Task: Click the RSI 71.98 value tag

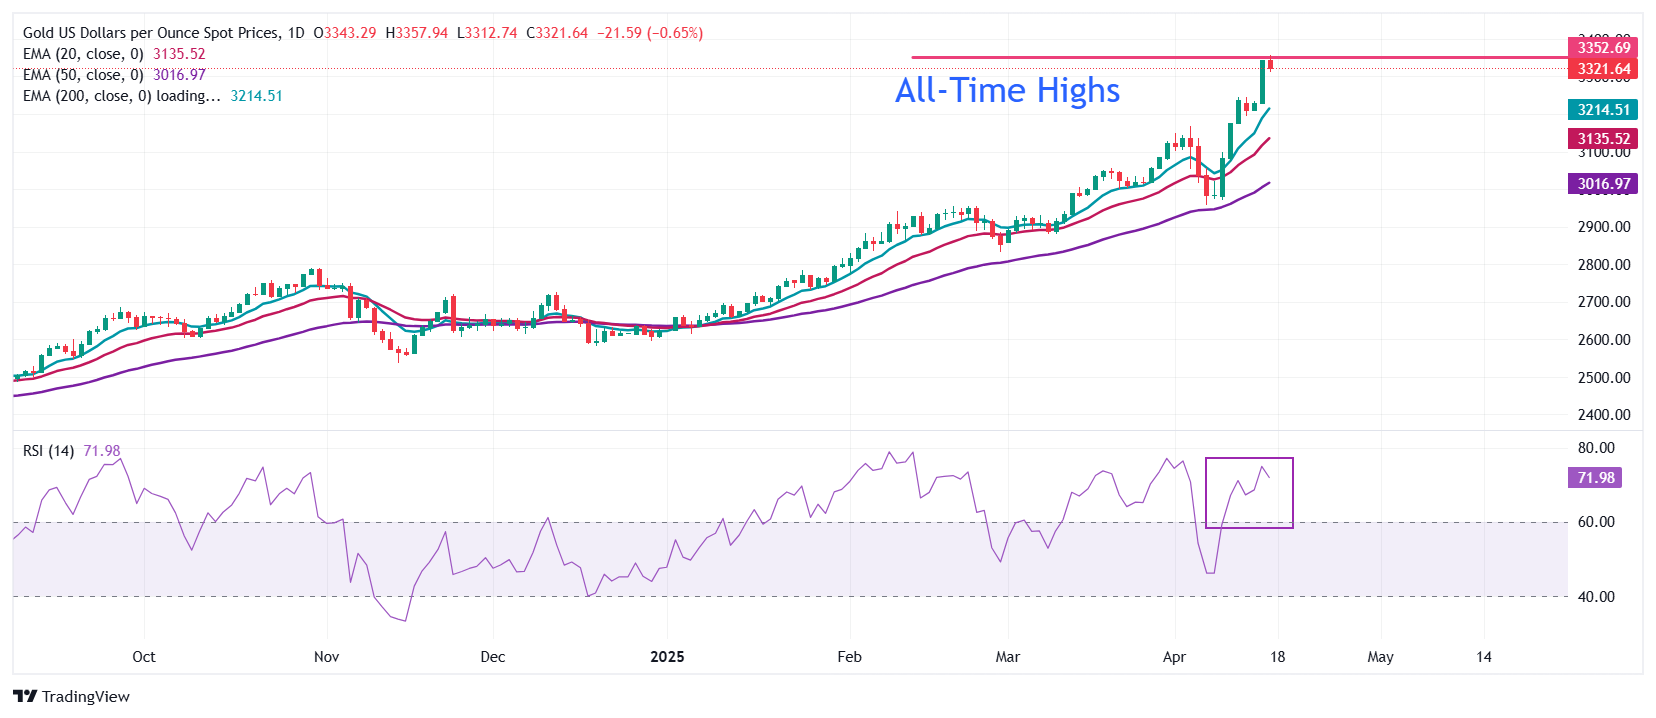Action: (1594, 478)
